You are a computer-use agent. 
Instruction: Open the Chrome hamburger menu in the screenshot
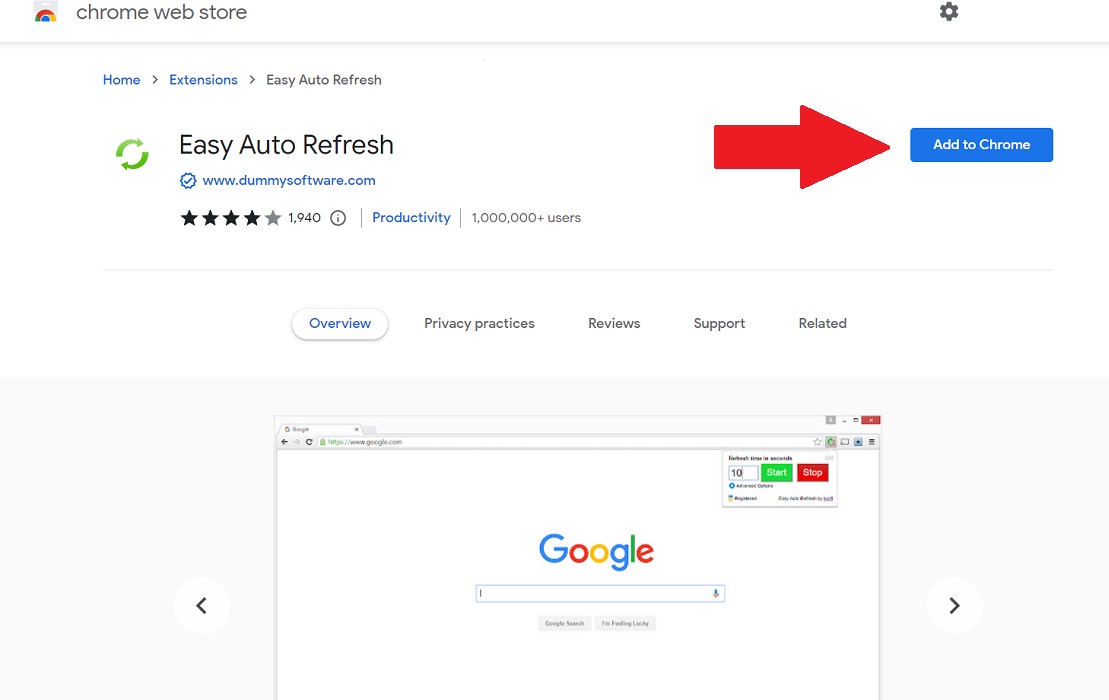pyautogui.click(x=872, y=442)
